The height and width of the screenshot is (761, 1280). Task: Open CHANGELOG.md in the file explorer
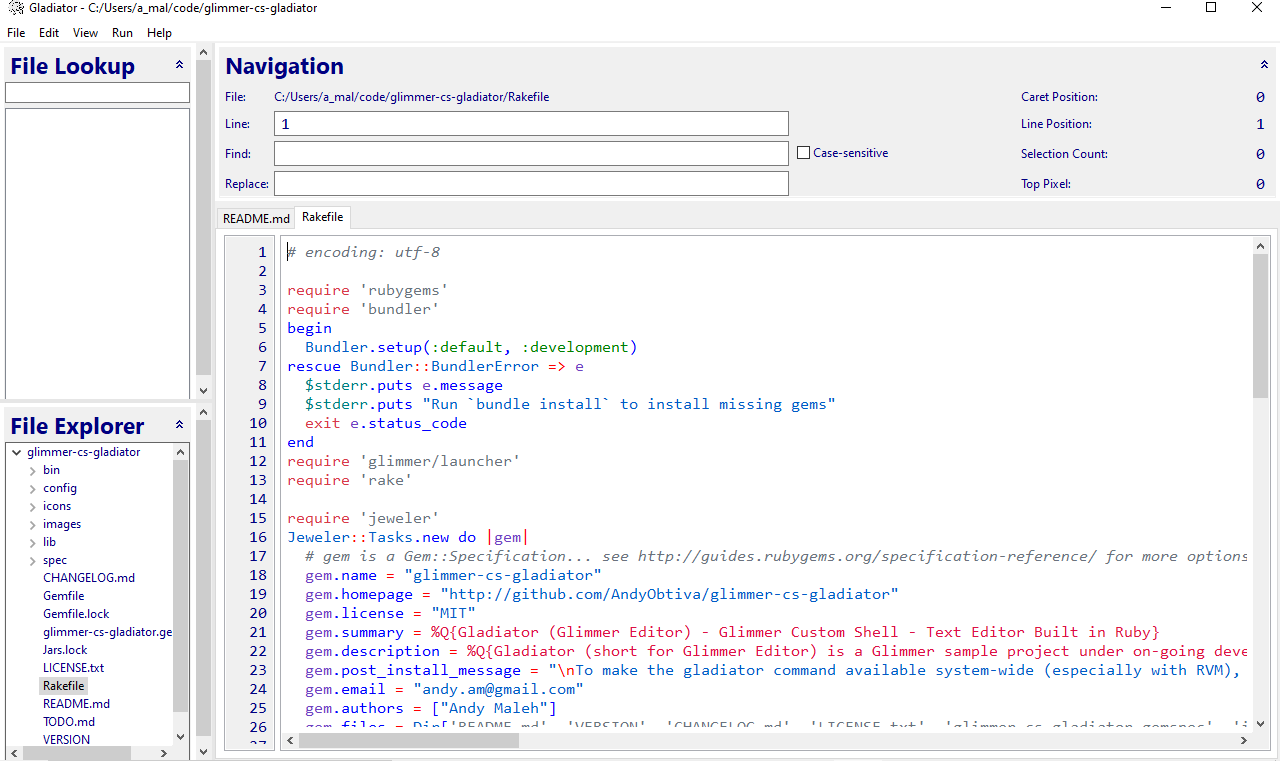pos(89,578)
